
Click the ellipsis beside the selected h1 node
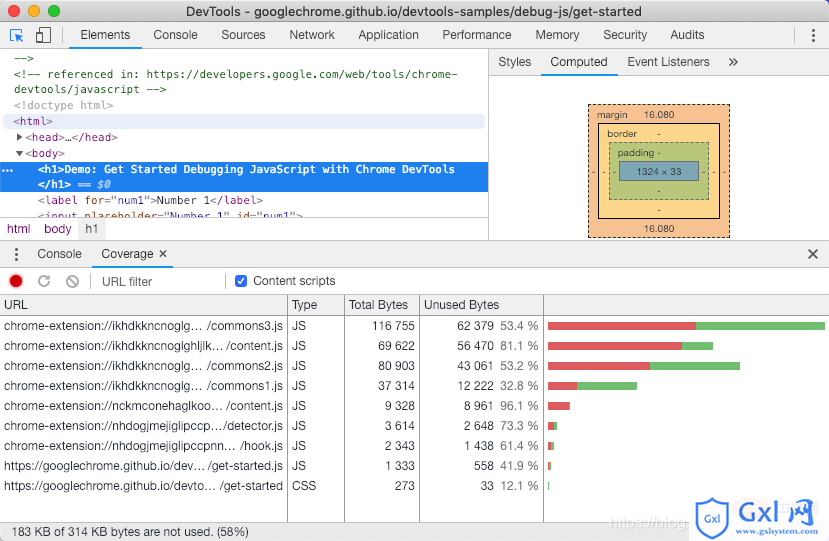tap(7, 170)
